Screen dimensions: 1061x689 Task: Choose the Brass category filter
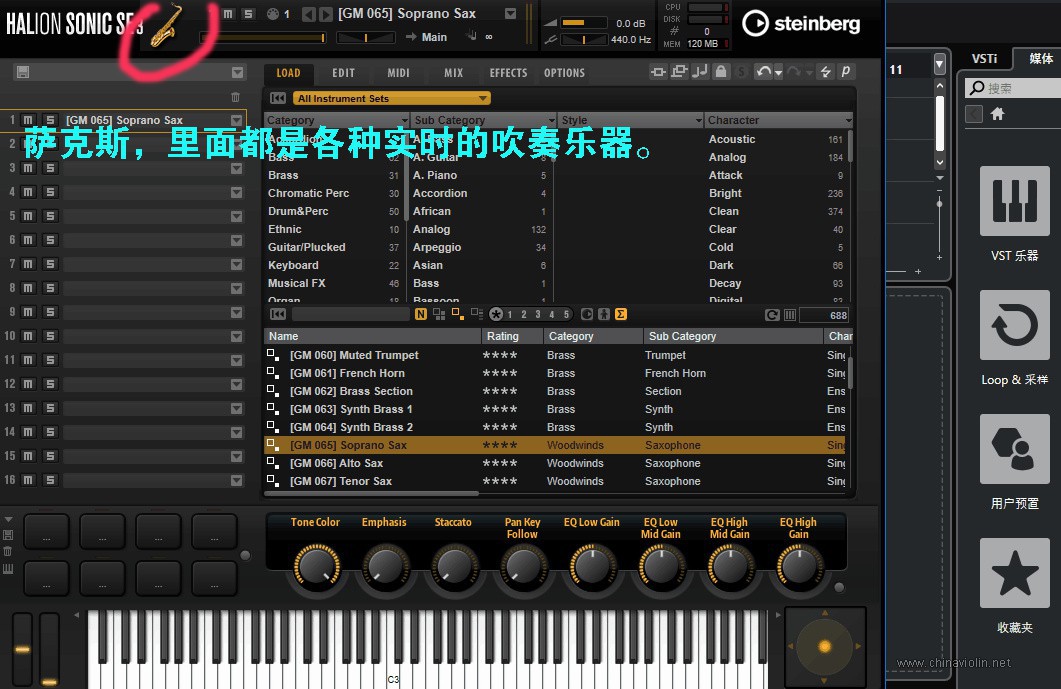click(334, 175)
